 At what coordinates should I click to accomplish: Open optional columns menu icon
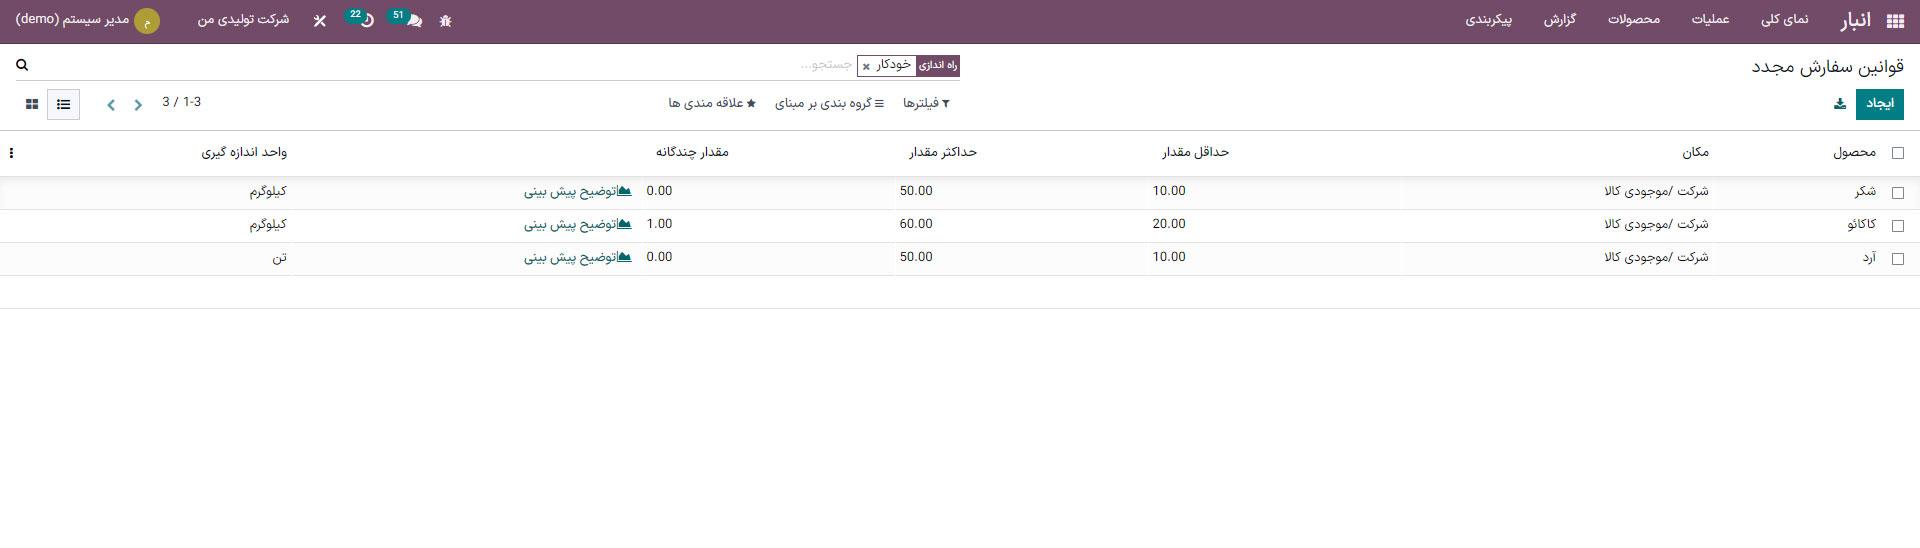click(x=11, y=153)
